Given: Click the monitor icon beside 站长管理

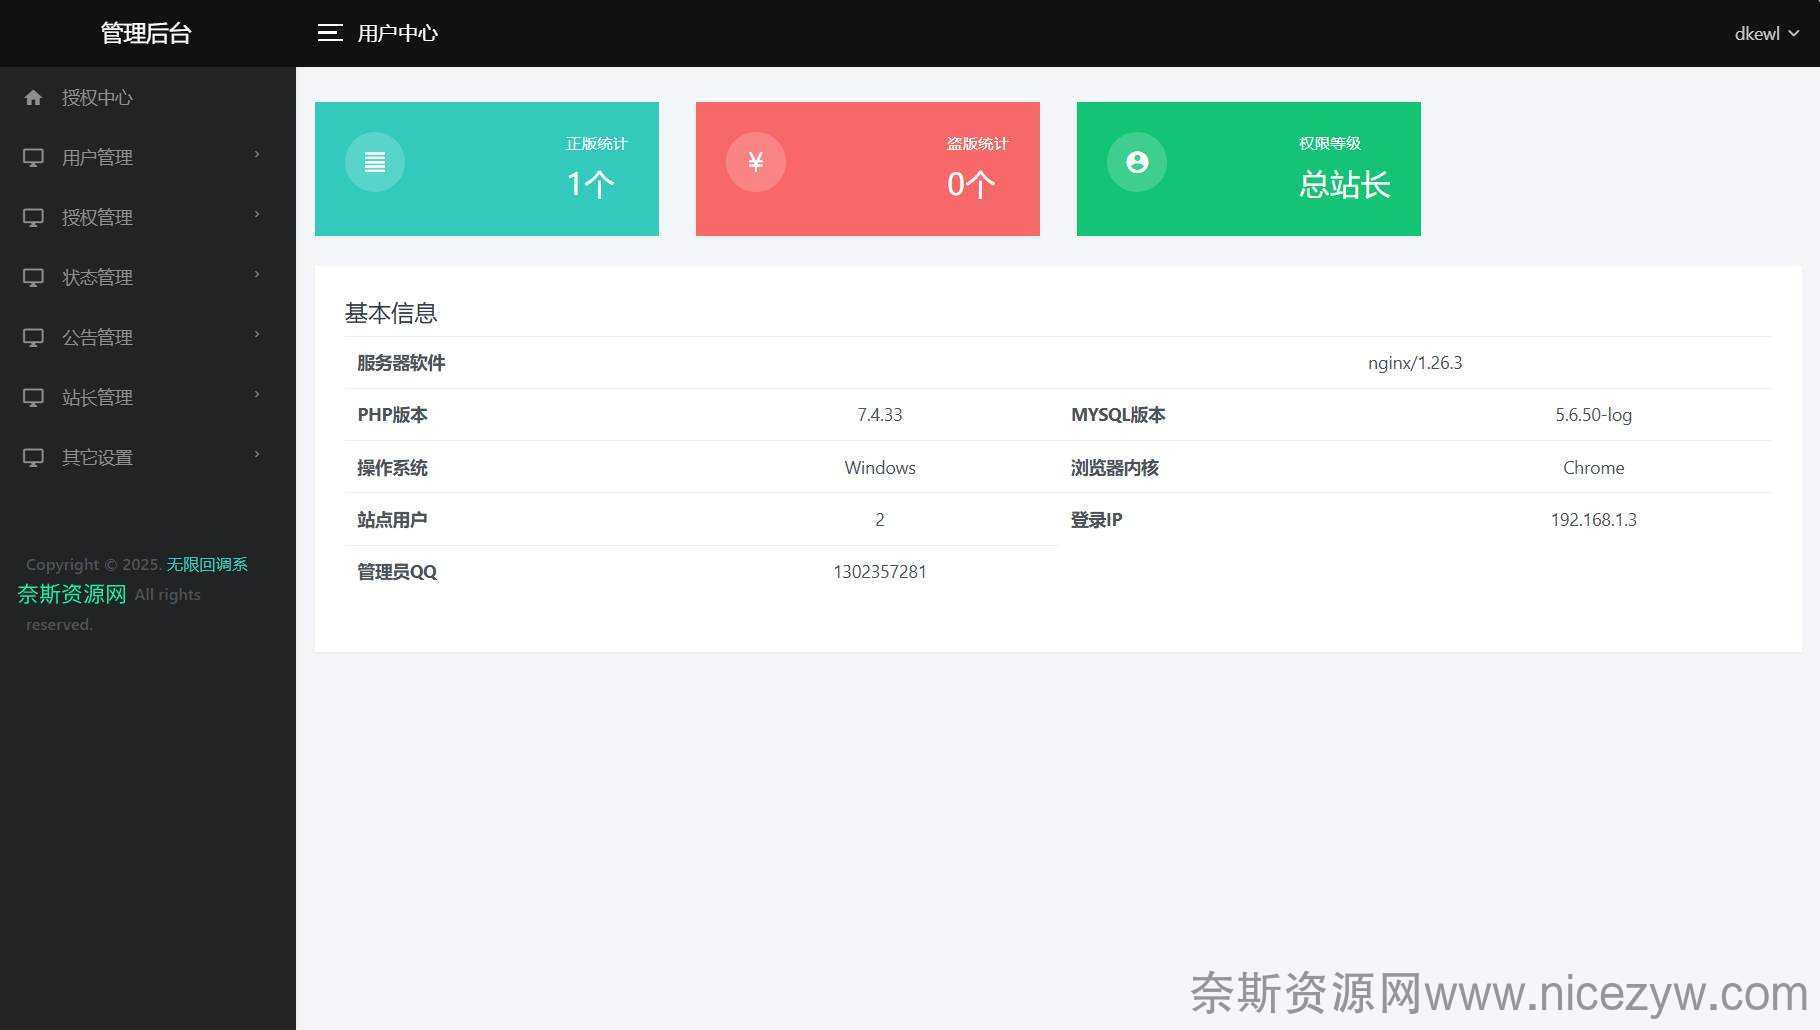Looking at the screenshot, I should click(x=33, y=397).
